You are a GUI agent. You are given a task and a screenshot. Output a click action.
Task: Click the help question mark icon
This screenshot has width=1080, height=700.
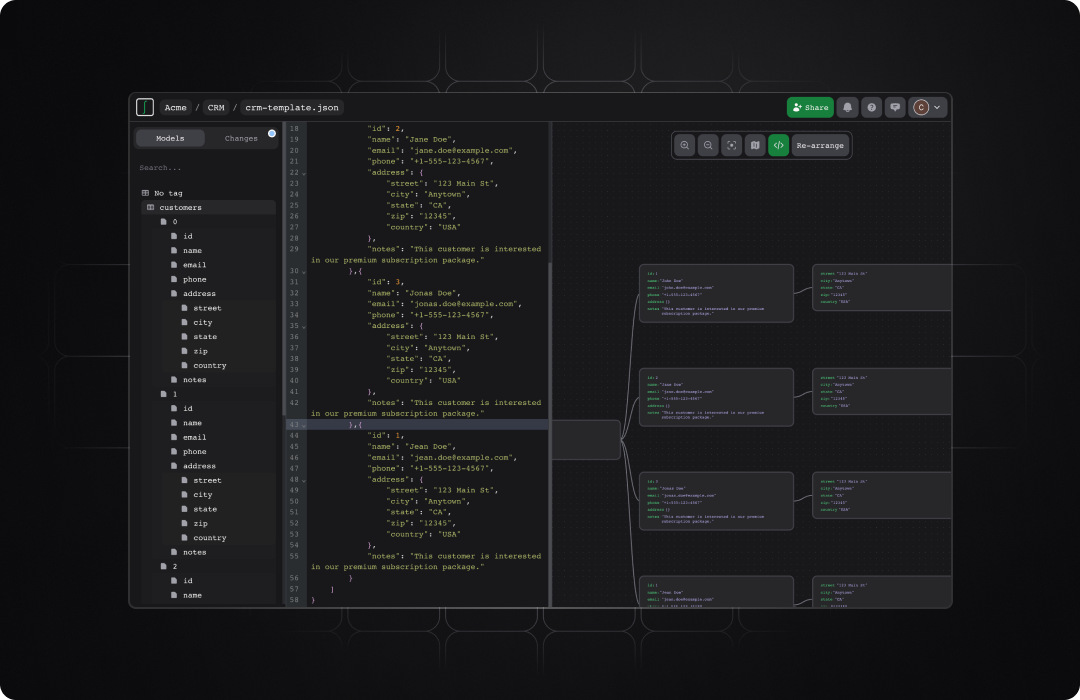(872, 107)
